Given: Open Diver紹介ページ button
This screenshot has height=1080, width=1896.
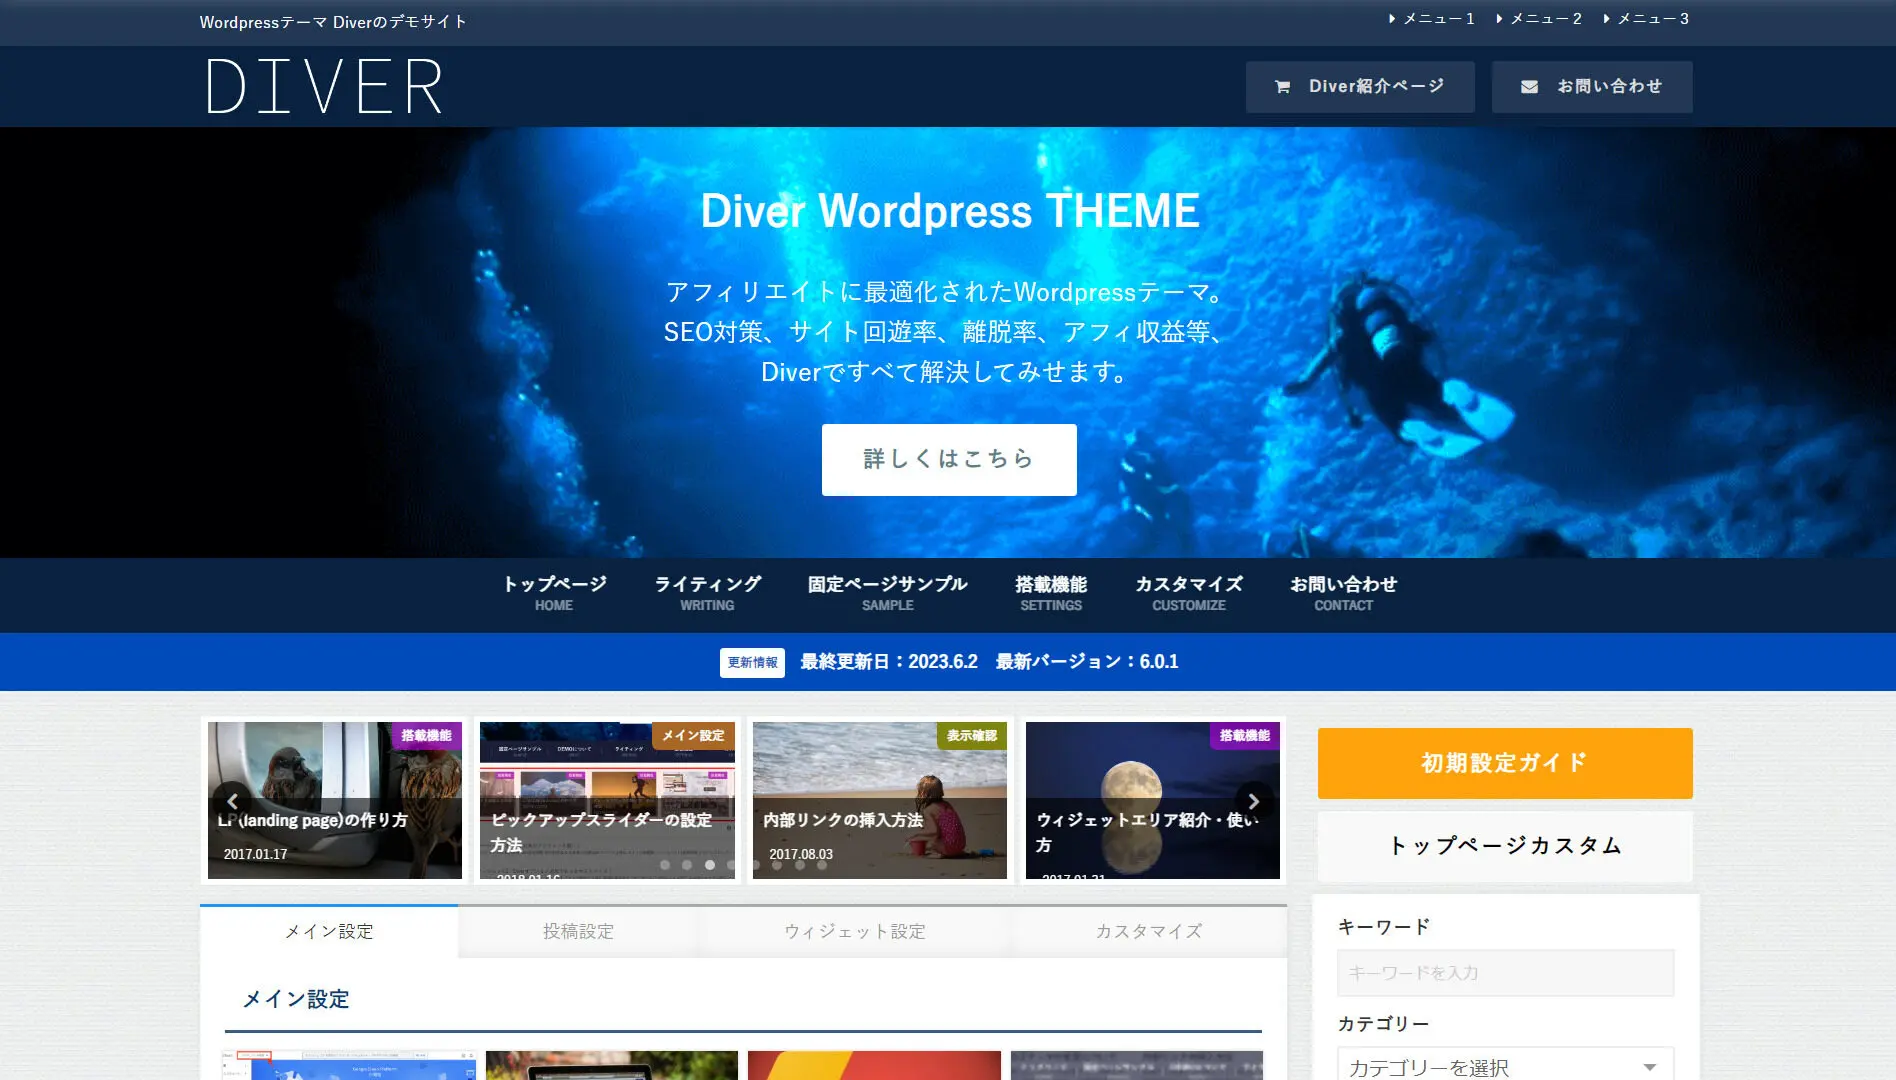Looking at the screenshot, I should pyautogui.click(x=1360, y=87).
